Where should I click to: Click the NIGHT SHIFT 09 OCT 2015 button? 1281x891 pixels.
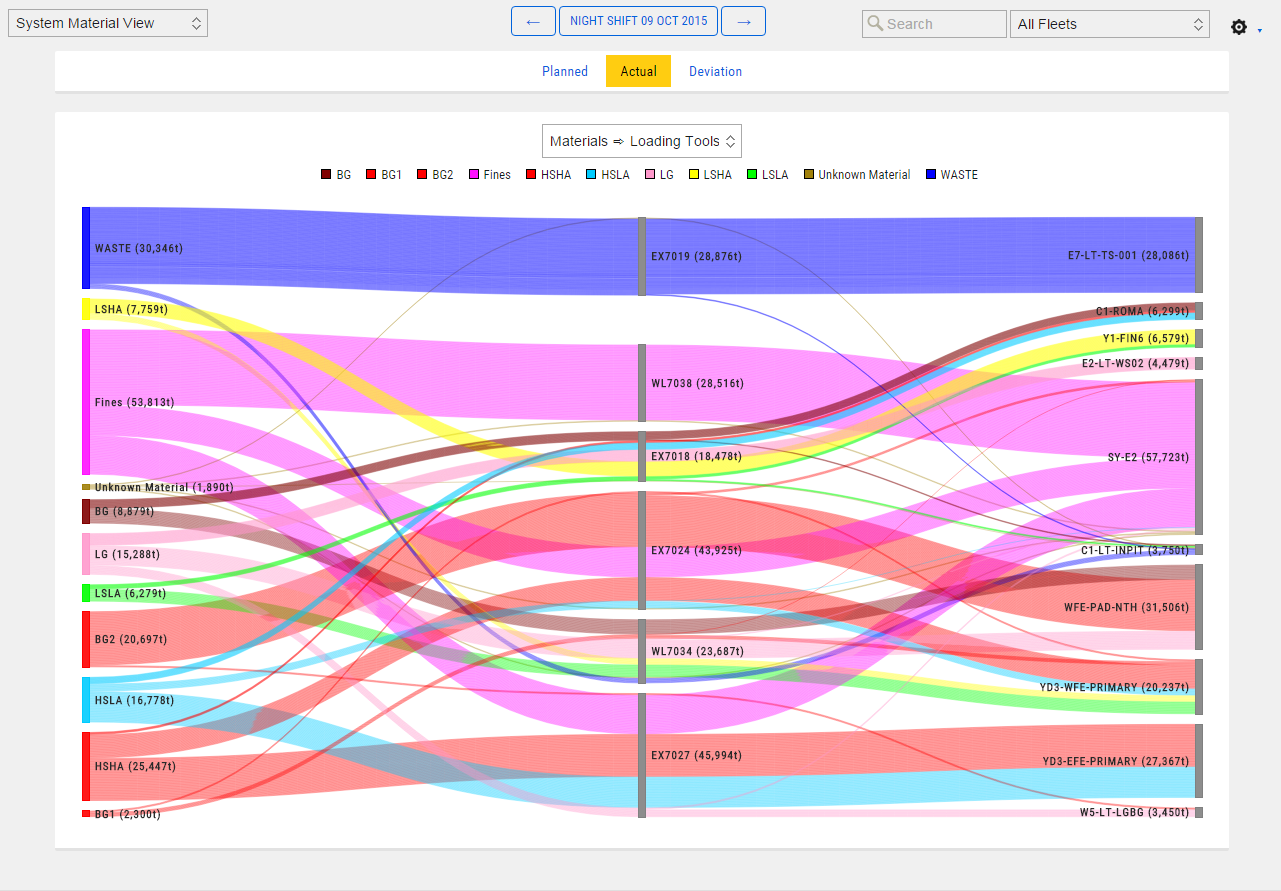click(x=638, y=20)
